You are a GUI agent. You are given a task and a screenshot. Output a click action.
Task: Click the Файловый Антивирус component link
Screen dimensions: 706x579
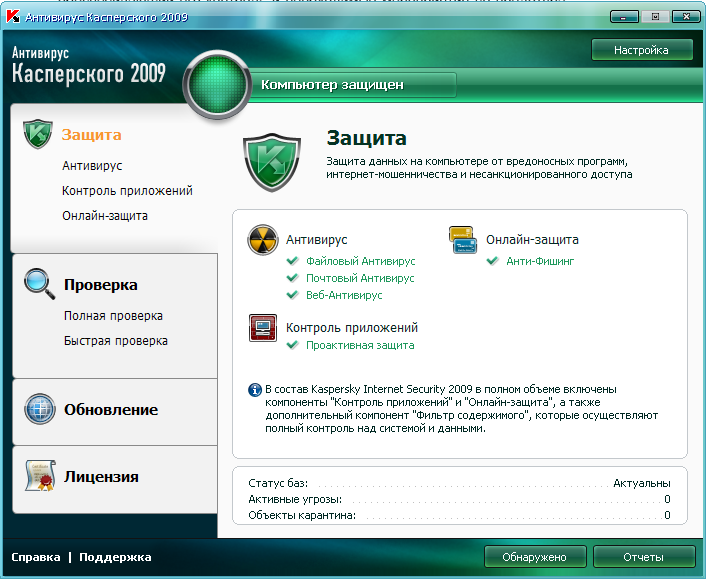[x=361, y=261]
